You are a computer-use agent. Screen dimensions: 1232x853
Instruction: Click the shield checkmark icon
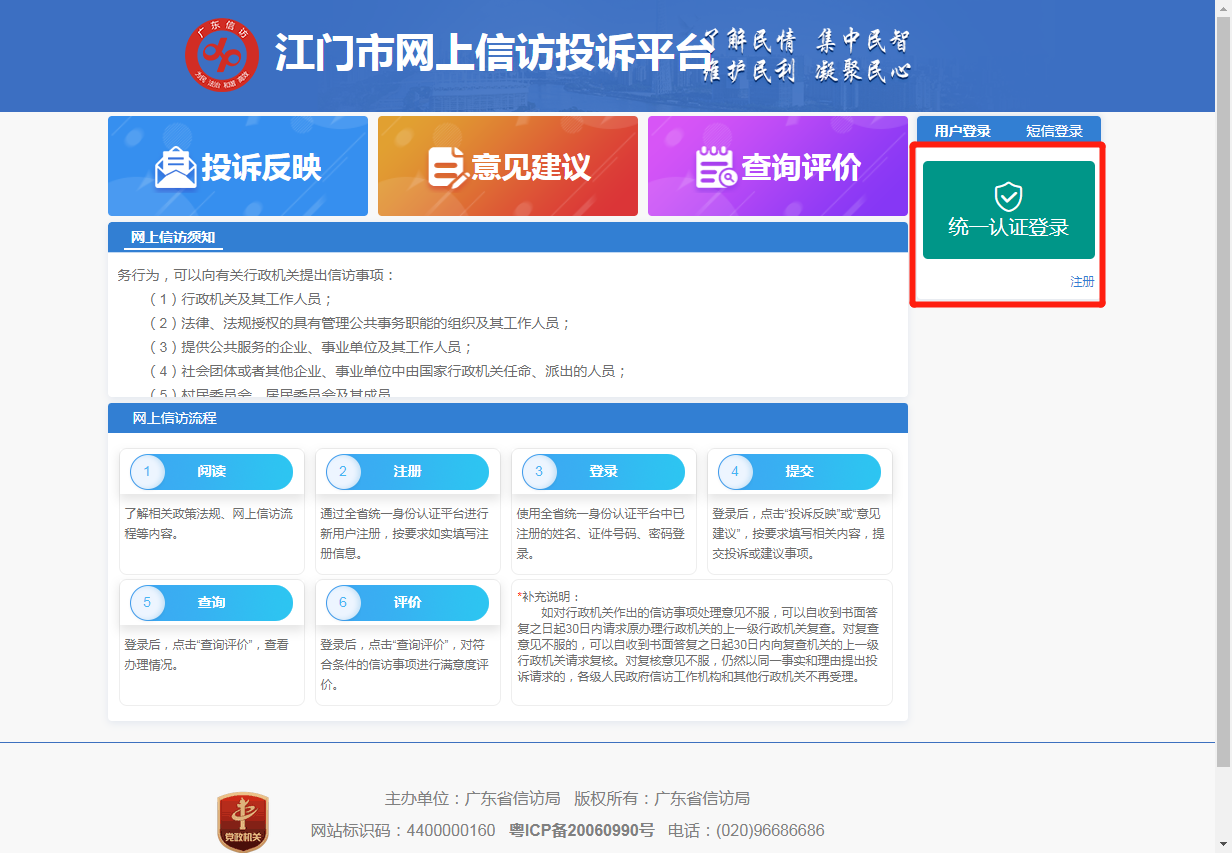(1008, 196)
